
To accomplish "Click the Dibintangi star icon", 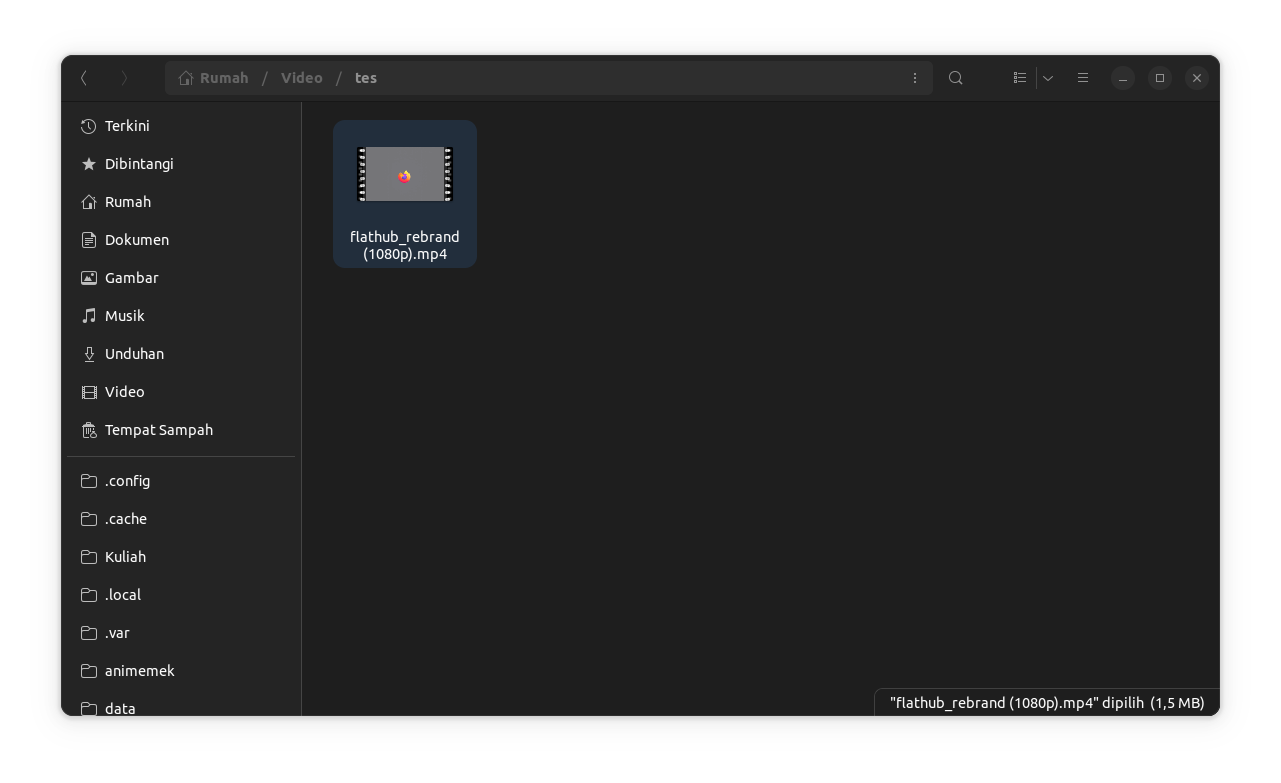I will pyautogui.click(x=89, y=164).
